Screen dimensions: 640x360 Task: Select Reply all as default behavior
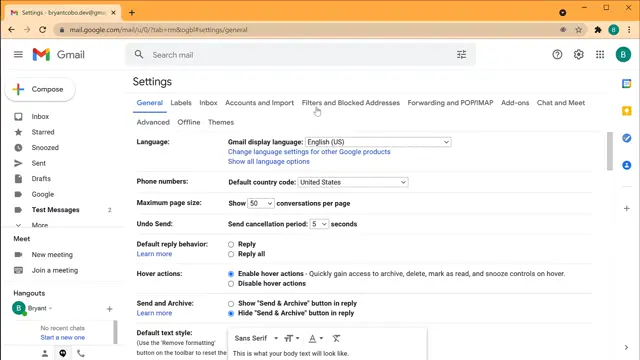click(231, 254)
